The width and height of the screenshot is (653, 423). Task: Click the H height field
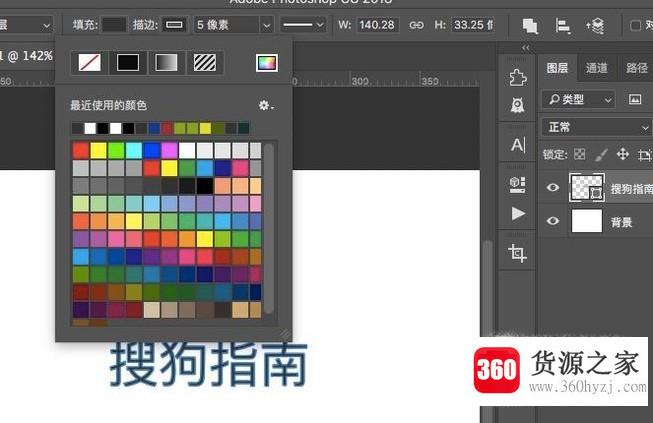pyautogui.click(x=474, y=25)
